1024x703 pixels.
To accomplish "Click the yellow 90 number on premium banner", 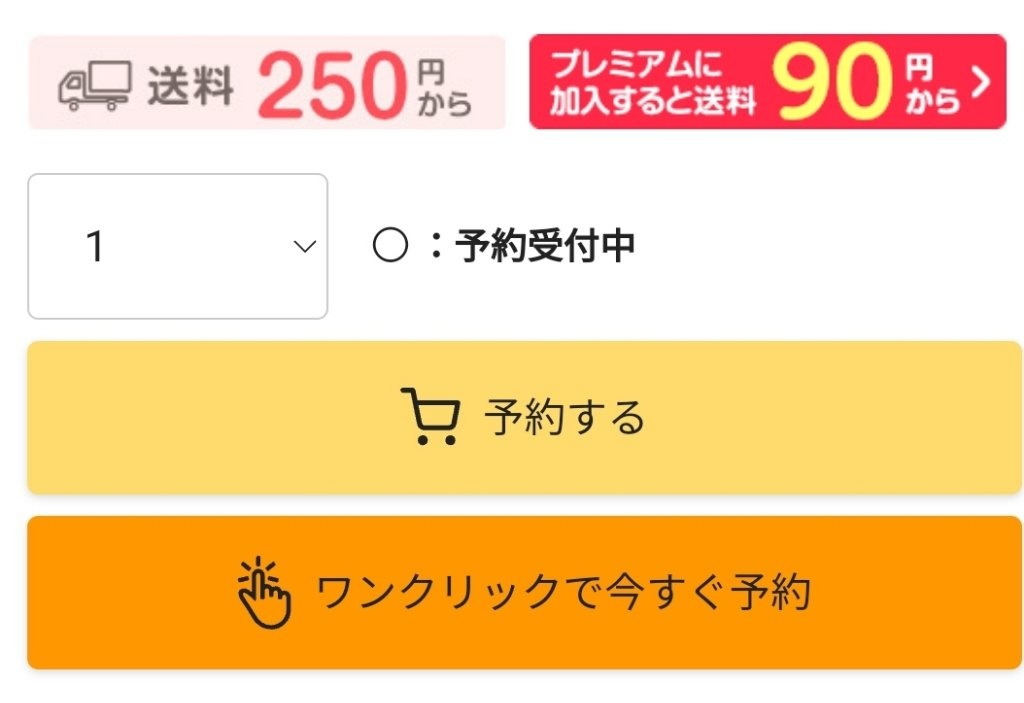I will click(x=831, y=82).
